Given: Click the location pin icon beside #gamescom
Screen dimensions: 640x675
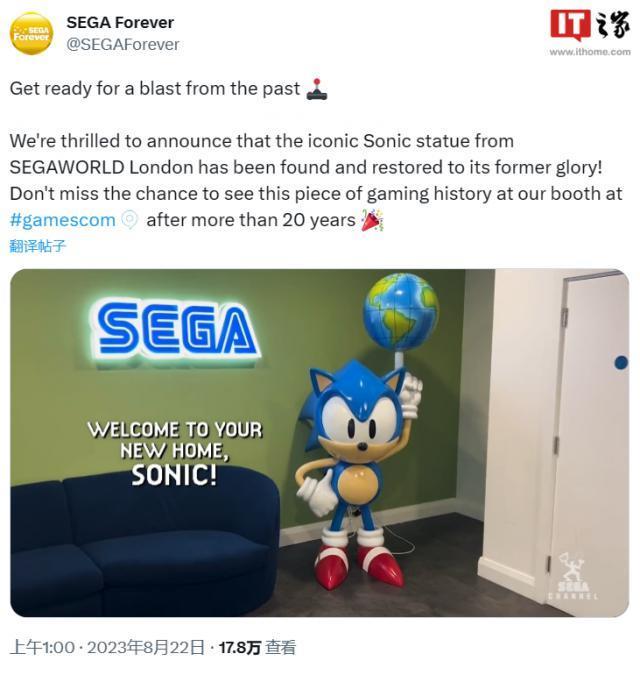Looking at the screenshot, I should (x=130, y=220).
